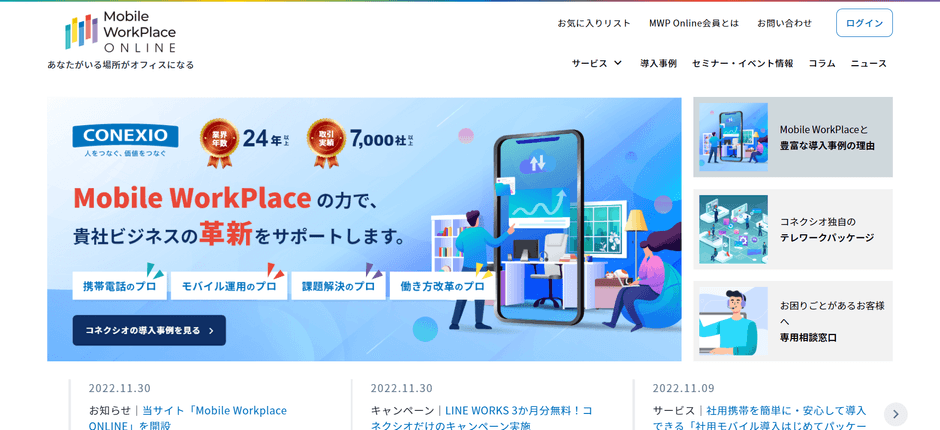Click コネクシオの導入事例を見る button
Viewport: 940px width, 430px height.
[149, 330]
